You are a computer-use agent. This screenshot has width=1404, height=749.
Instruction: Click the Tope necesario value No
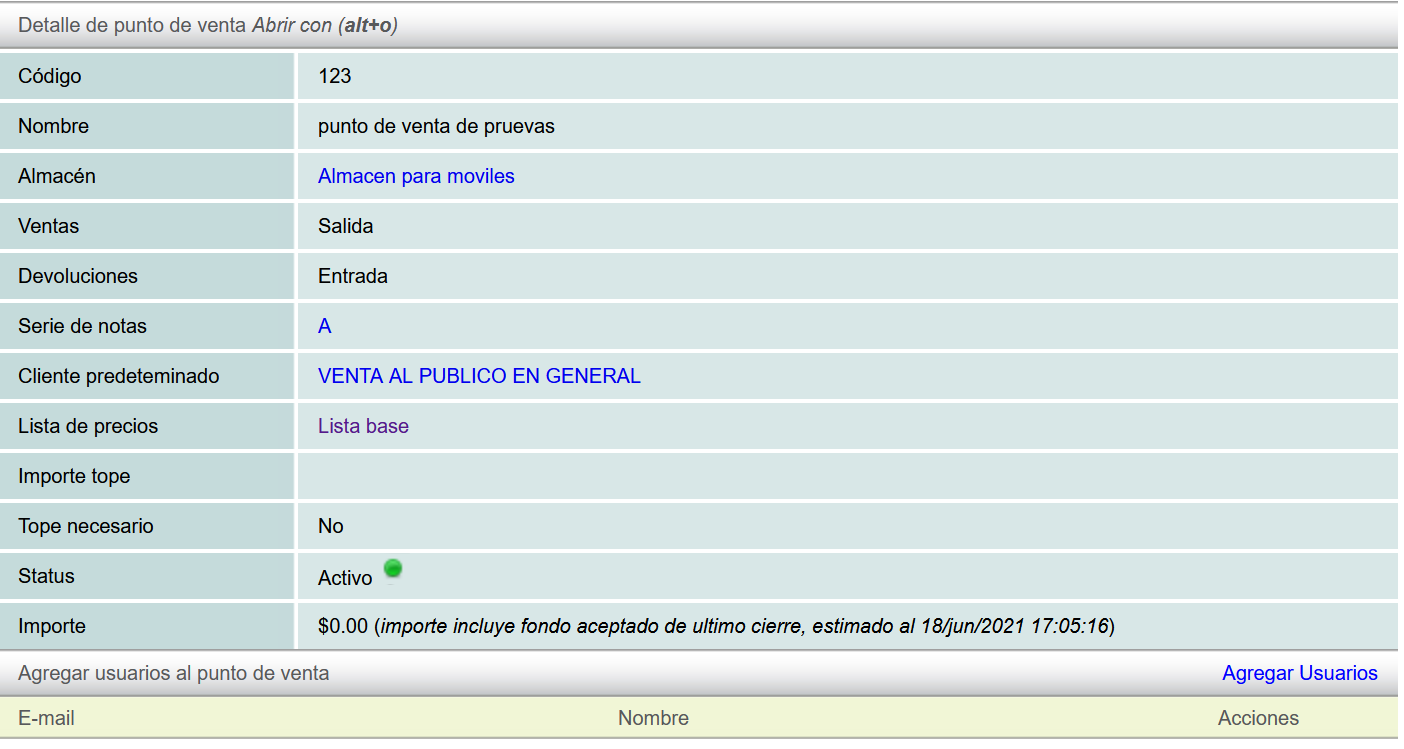point(330,526)
